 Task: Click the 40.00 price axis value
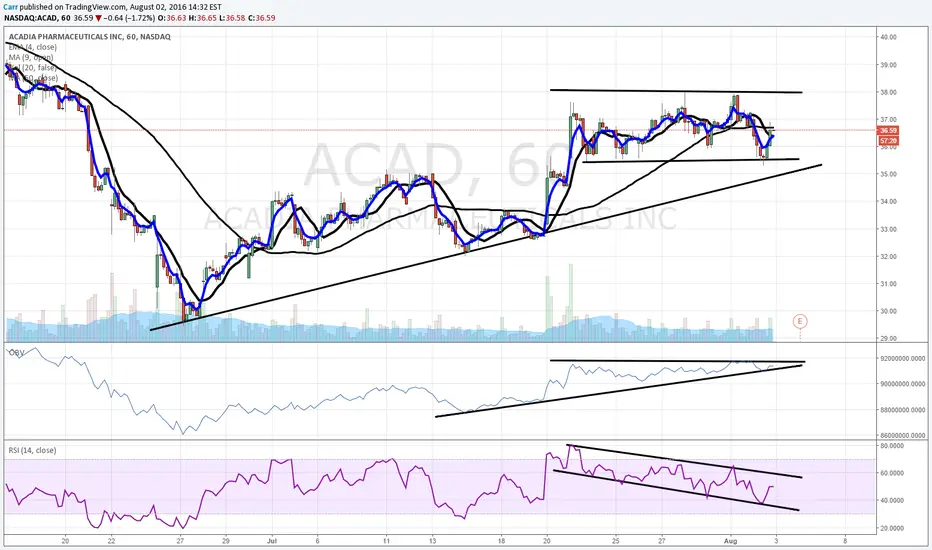889,37
